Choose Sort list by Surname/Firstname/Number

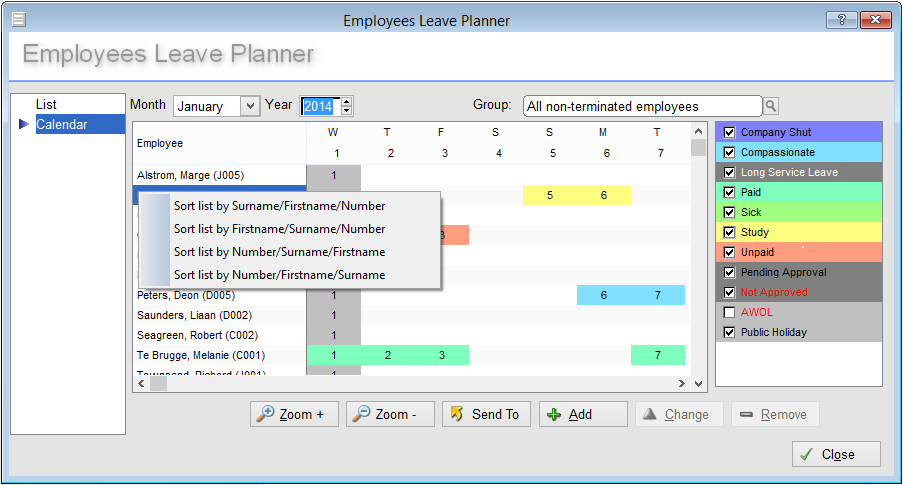pos(279,206)
